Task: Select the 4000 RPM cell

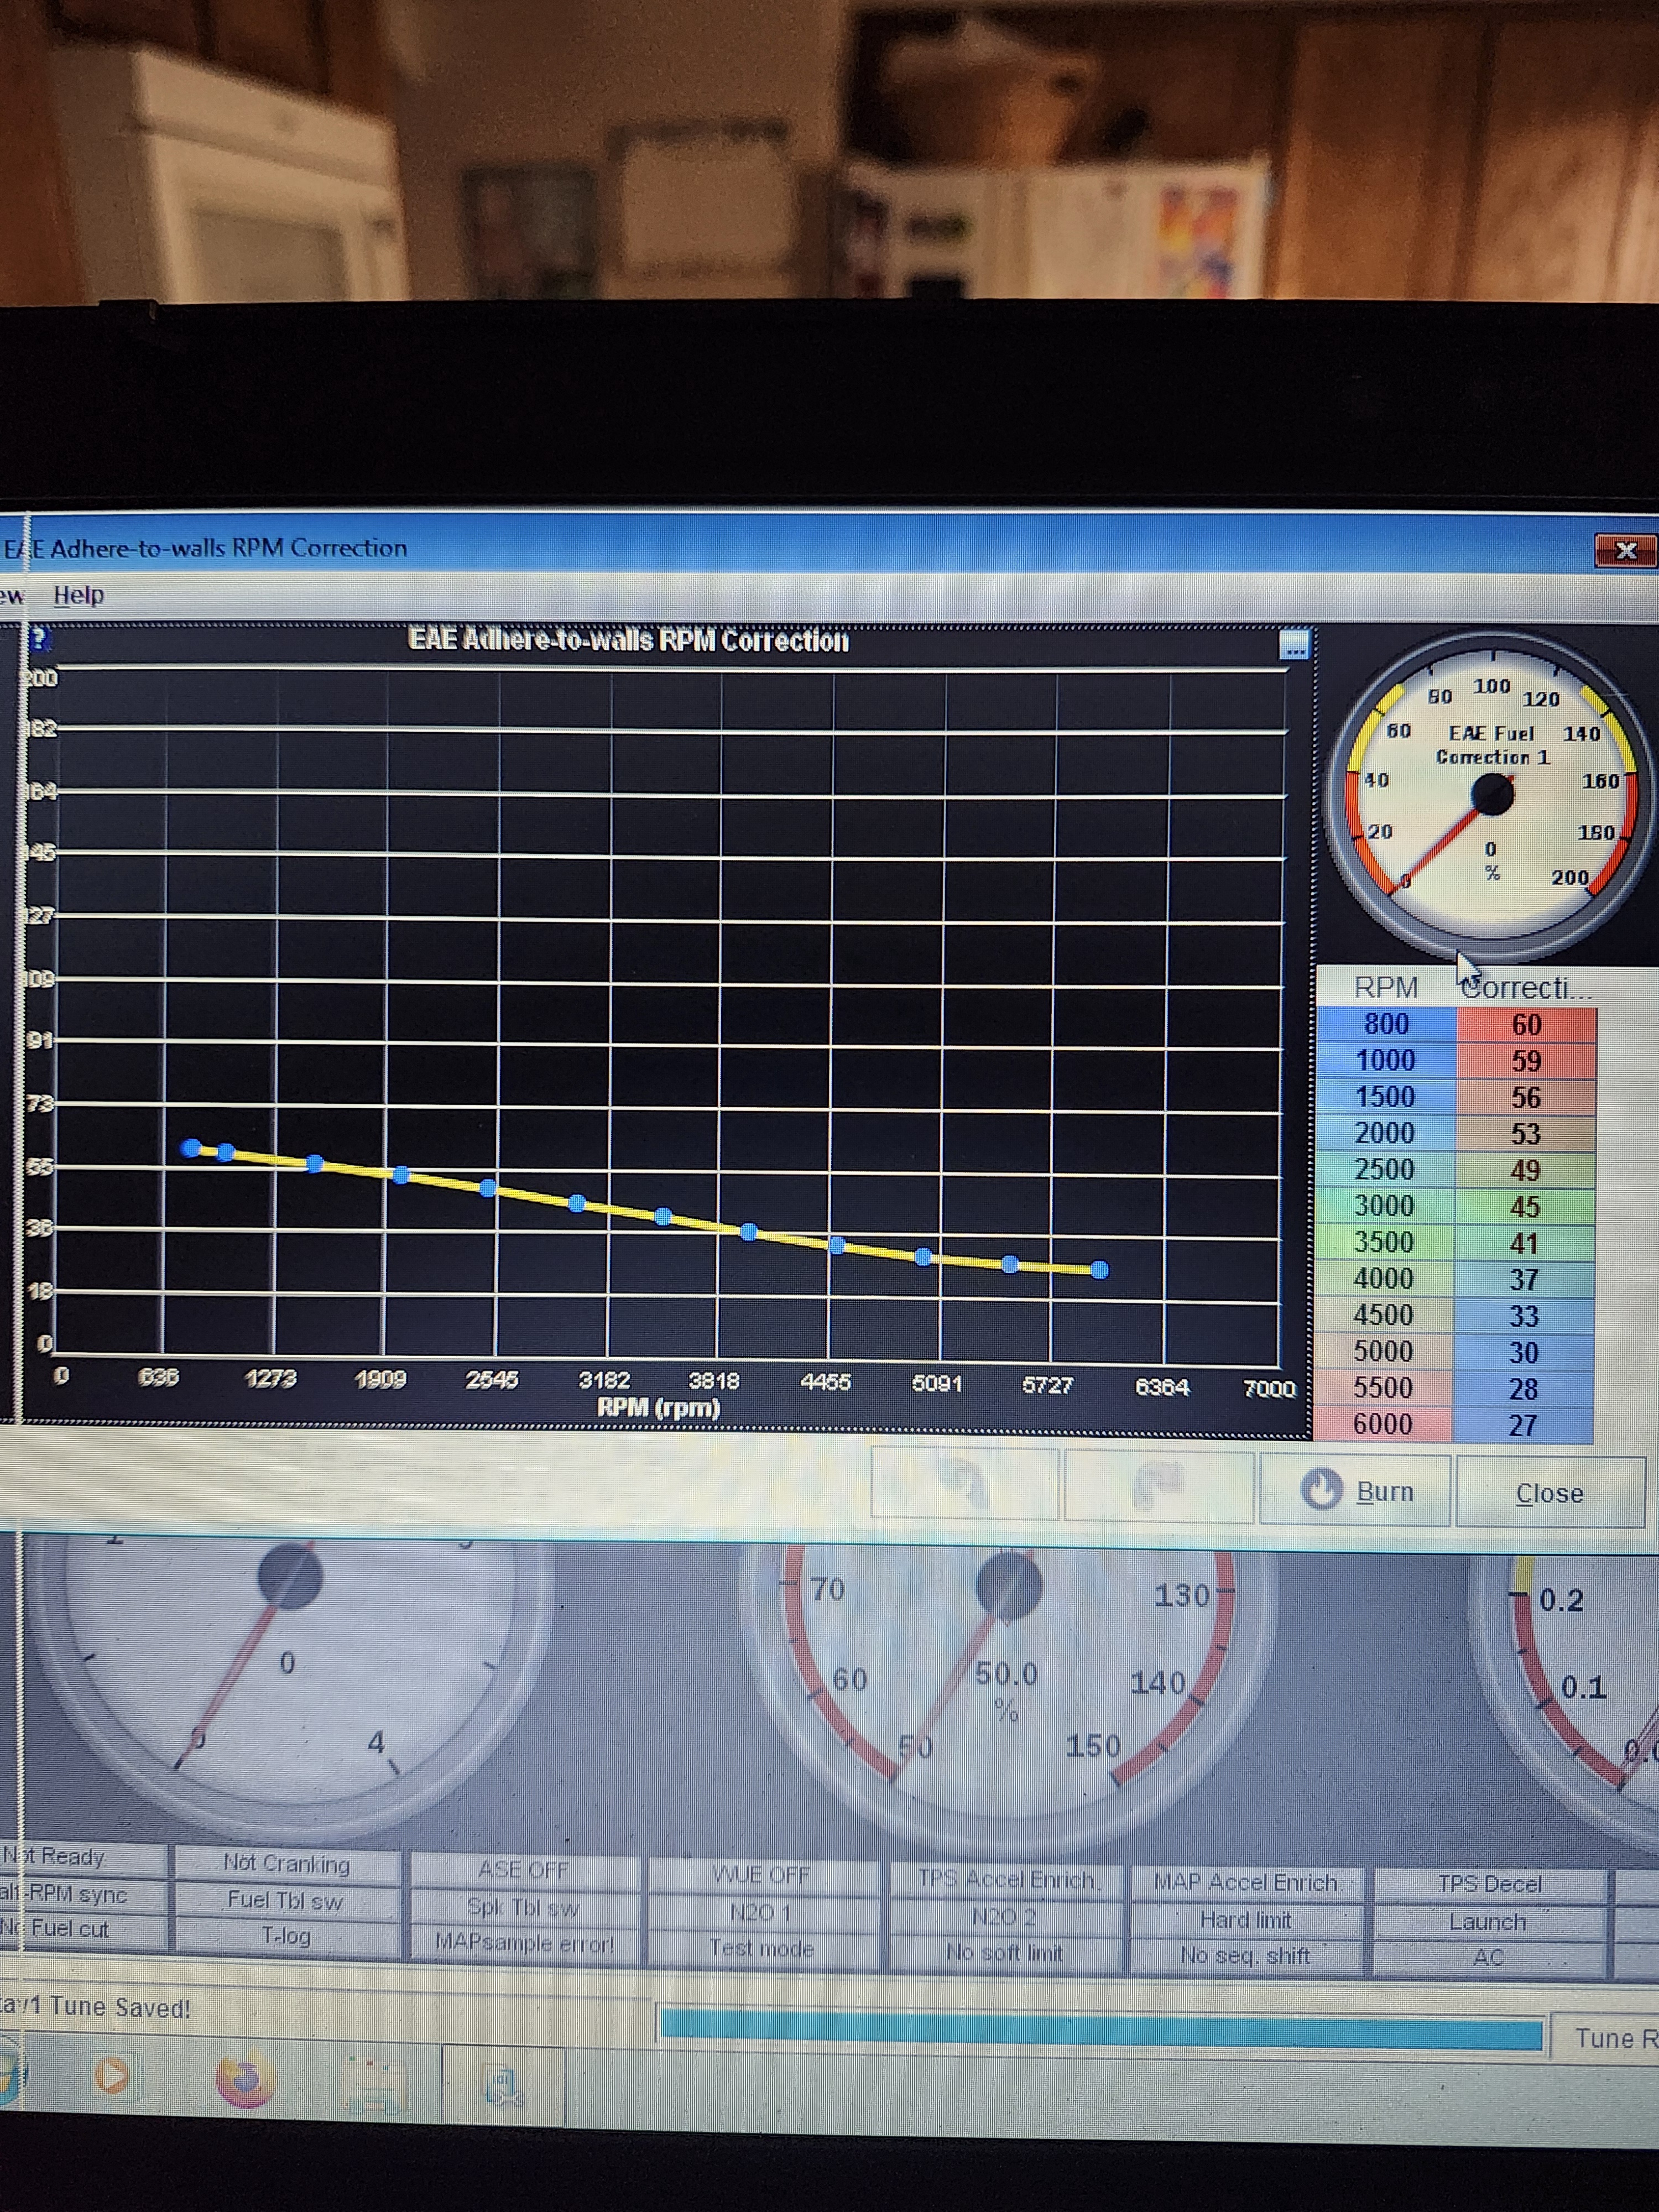Action: (x=1384, y=1278)
